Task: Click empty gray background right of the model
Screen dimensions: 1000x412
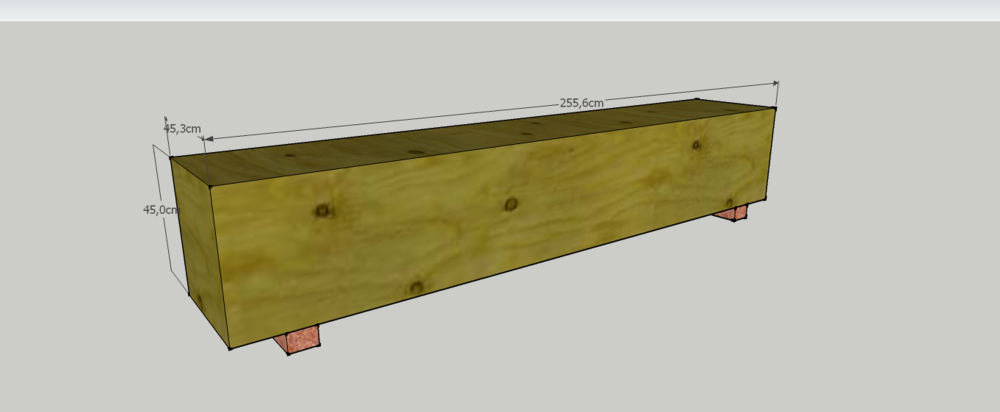Action: pos(890,250)
